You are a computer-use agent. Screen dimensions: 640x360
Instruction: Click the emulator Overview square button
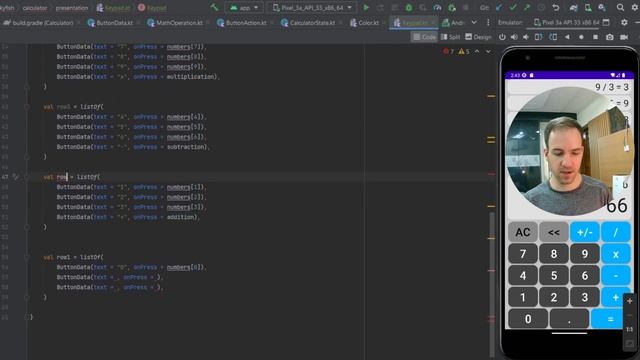pos(596,37)
